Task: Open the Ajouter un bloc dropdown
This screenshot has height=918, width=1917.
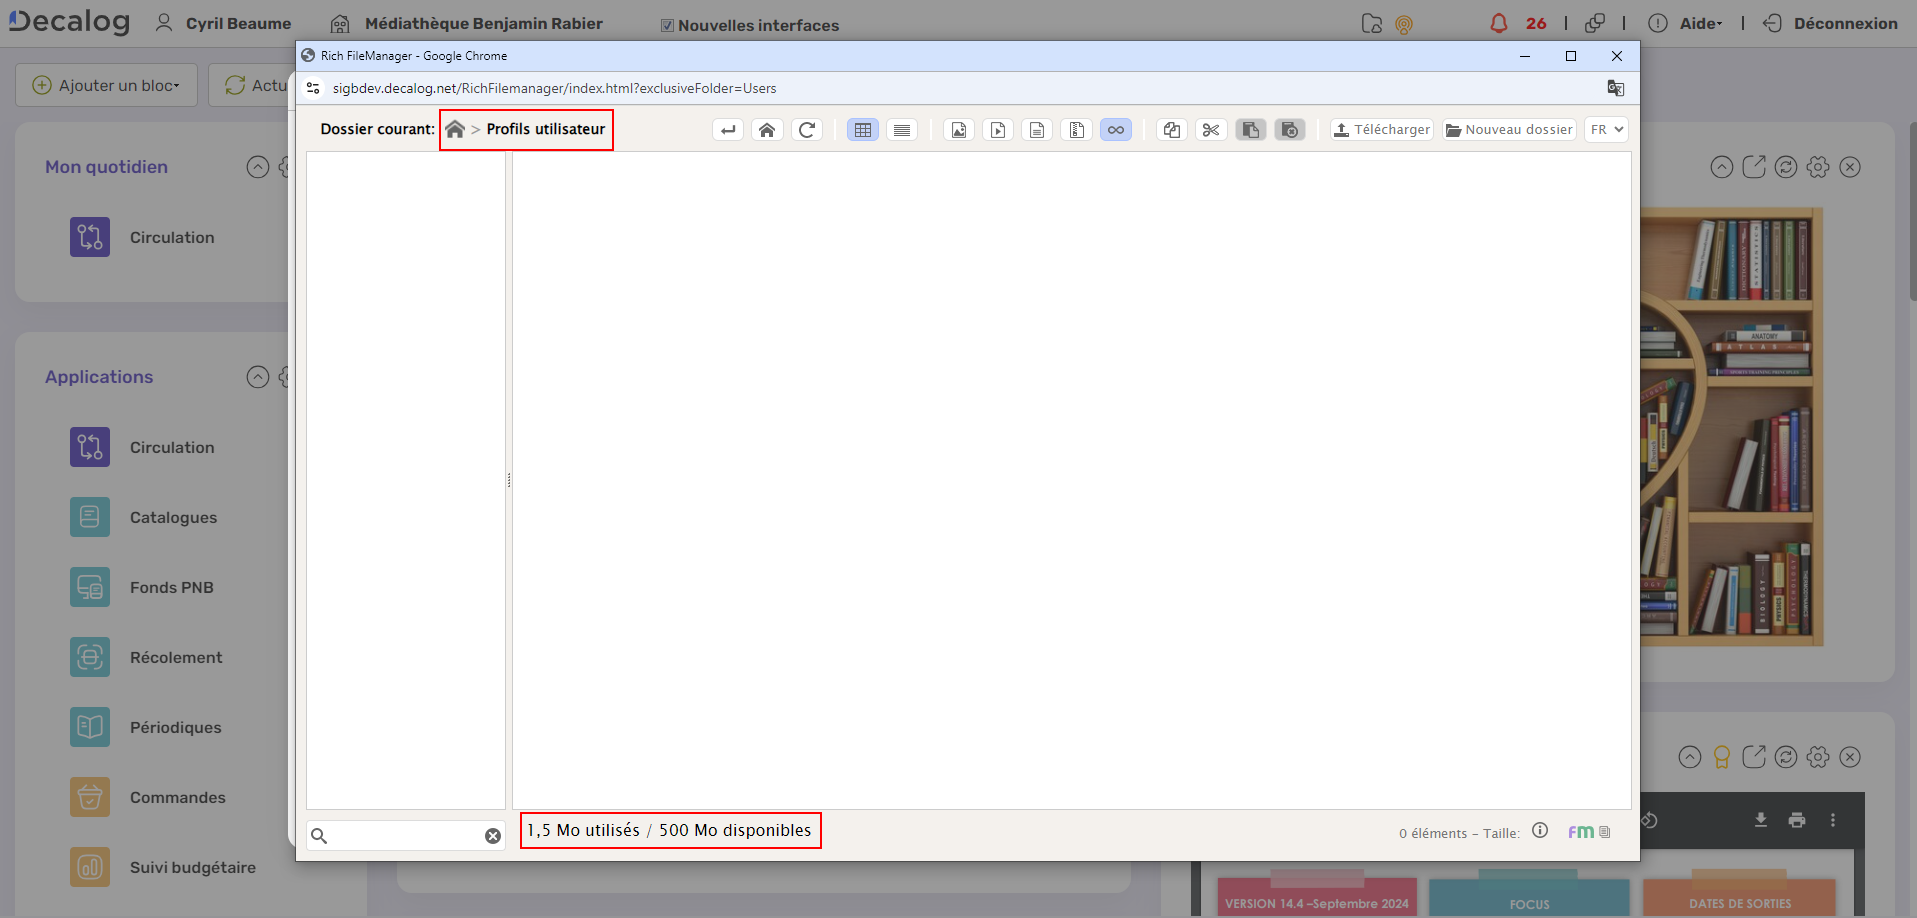Action: [107, 86]
